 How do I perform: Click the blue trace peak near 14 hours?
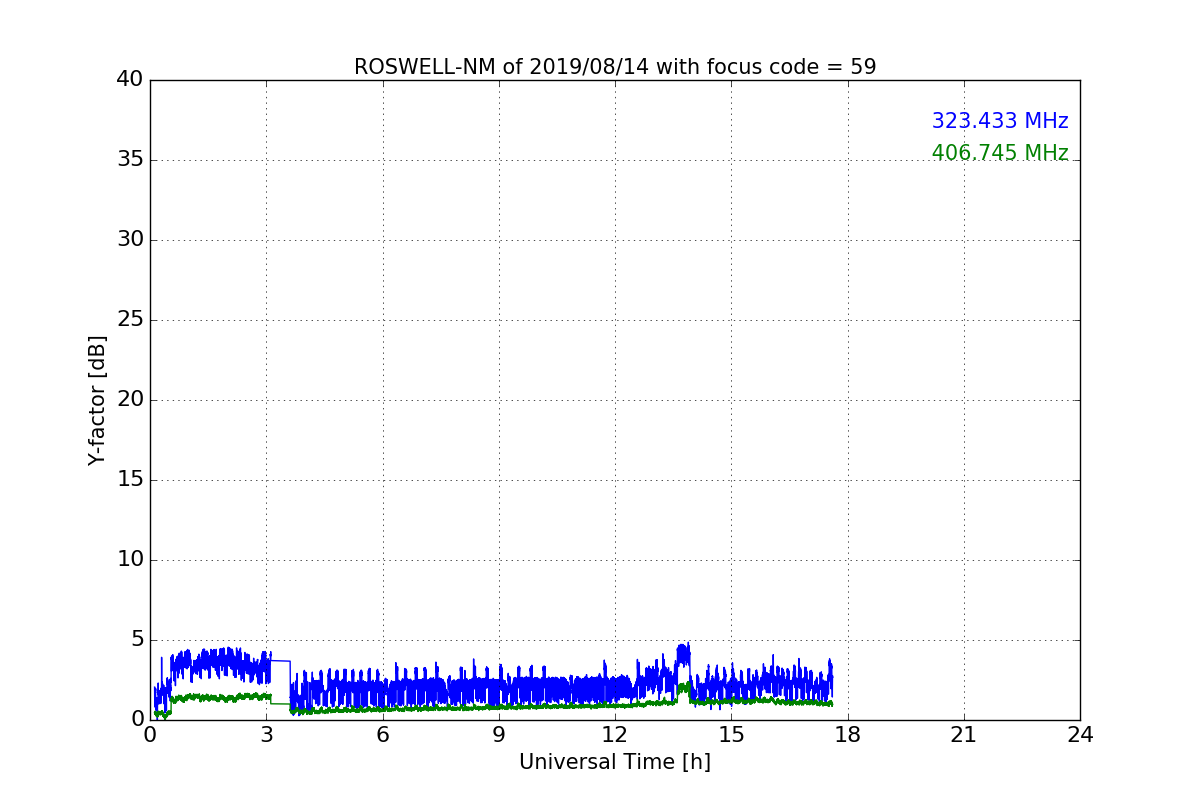point(683,653)
